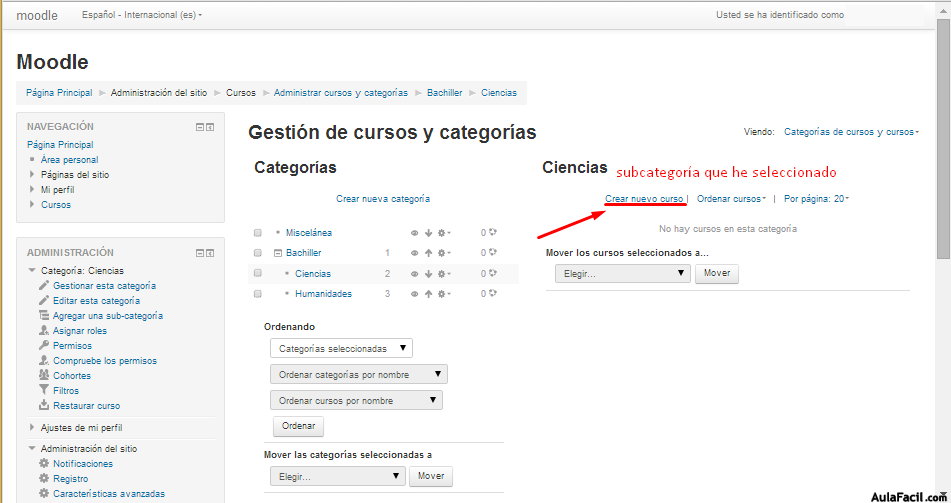951x503 pixels.
Task: Dock the Administración block to the side
Action: [210, 253]
